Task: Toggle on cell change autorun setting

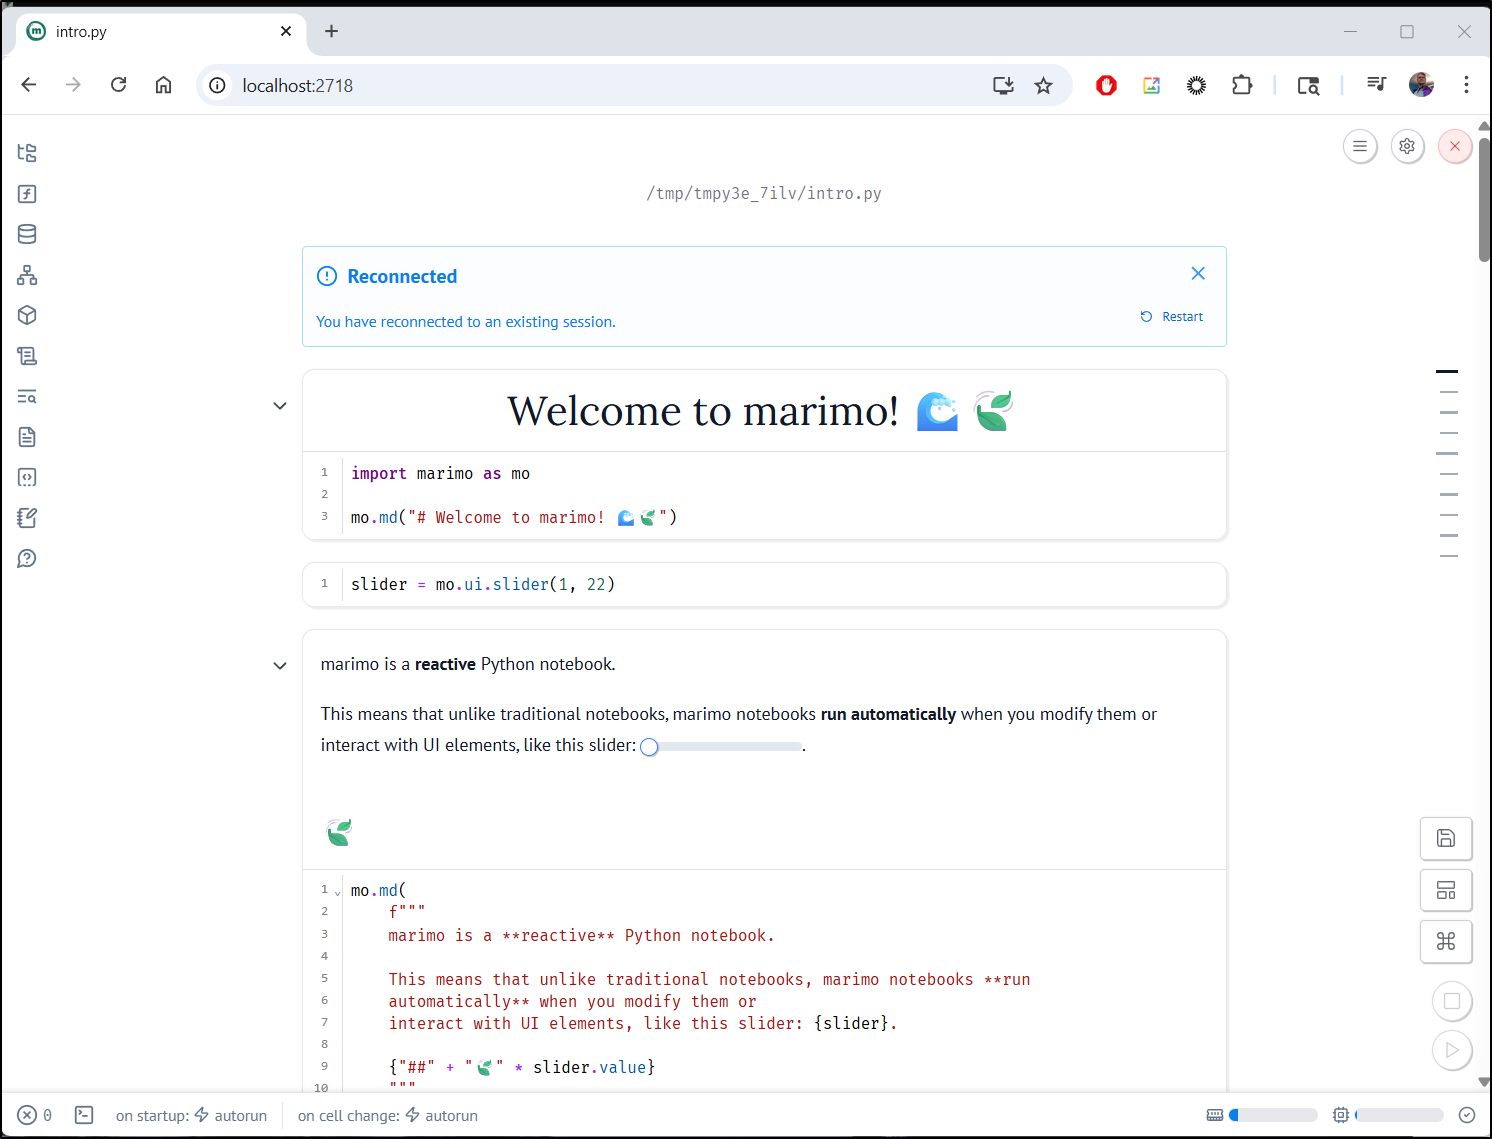Action: click(x=388, y=1115)
